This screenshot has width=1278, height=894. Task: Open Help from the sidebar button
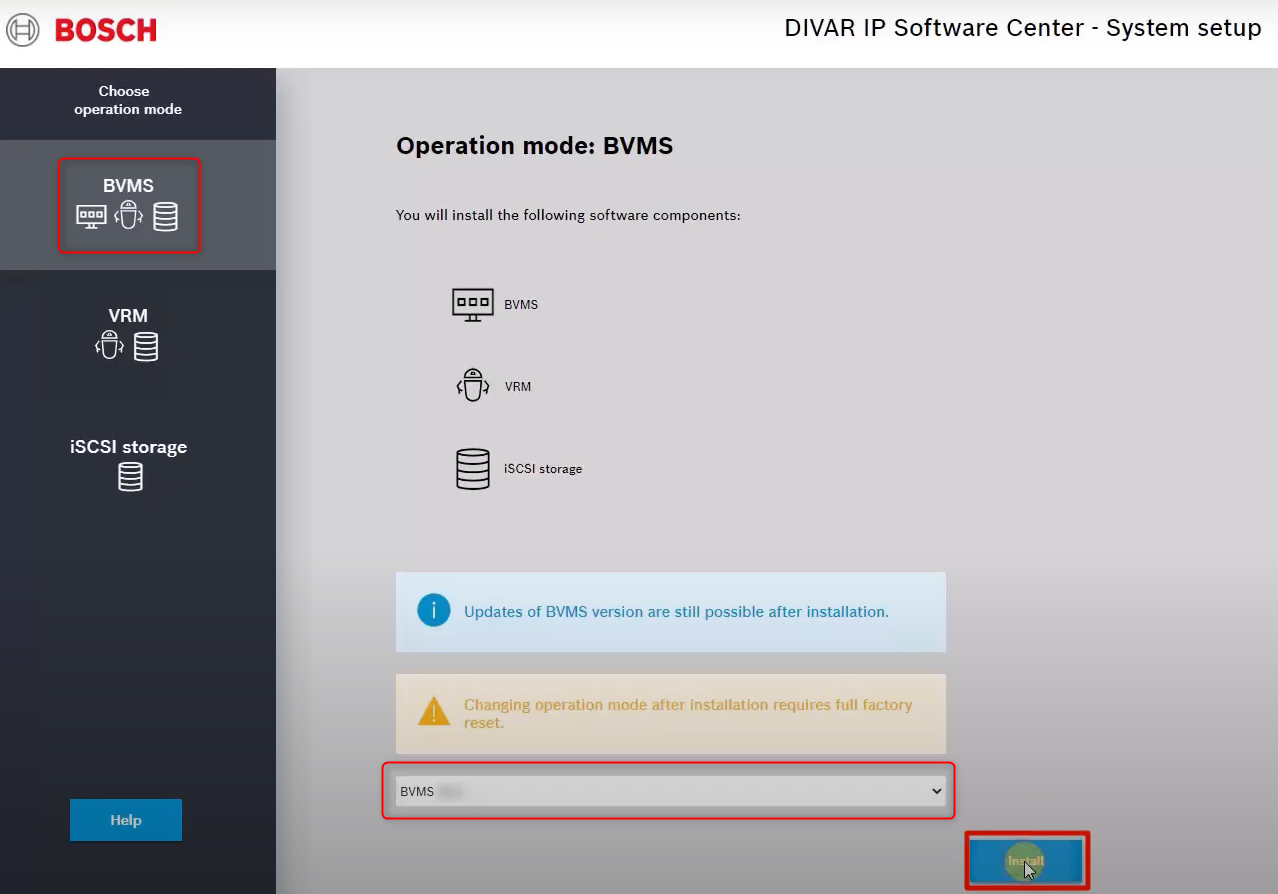(126, 820)
